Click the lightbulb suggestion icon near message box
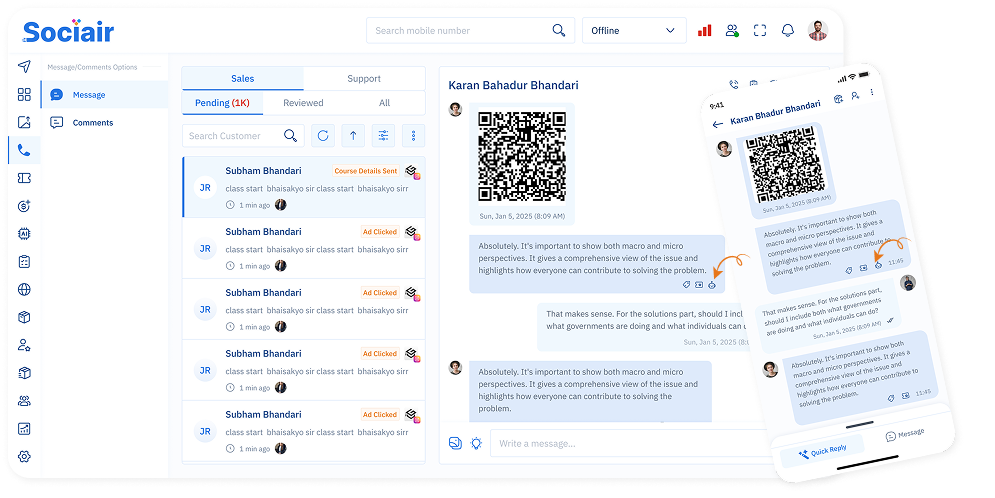995x498 pixels. click(x=477, y=443)
